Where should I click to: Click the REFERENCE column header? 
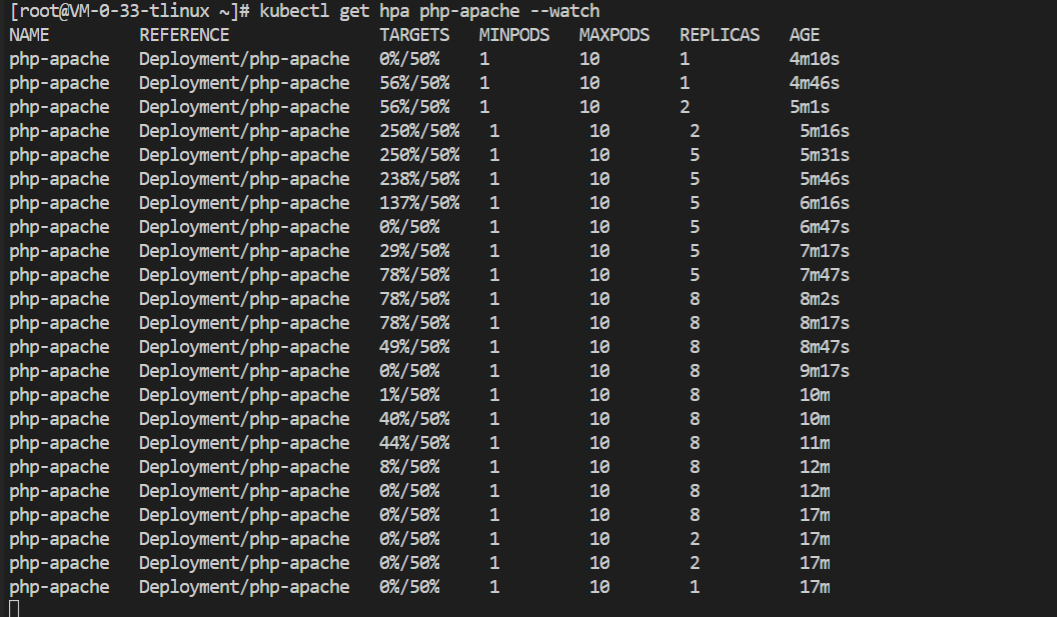184,35
